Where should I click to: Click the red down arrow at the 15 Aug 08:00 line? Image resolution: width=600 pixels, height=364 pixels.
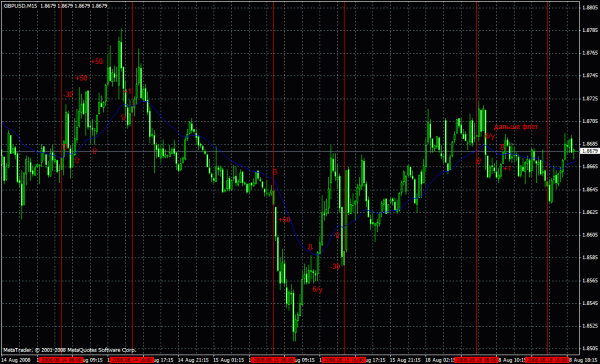[x=274, y=173]
